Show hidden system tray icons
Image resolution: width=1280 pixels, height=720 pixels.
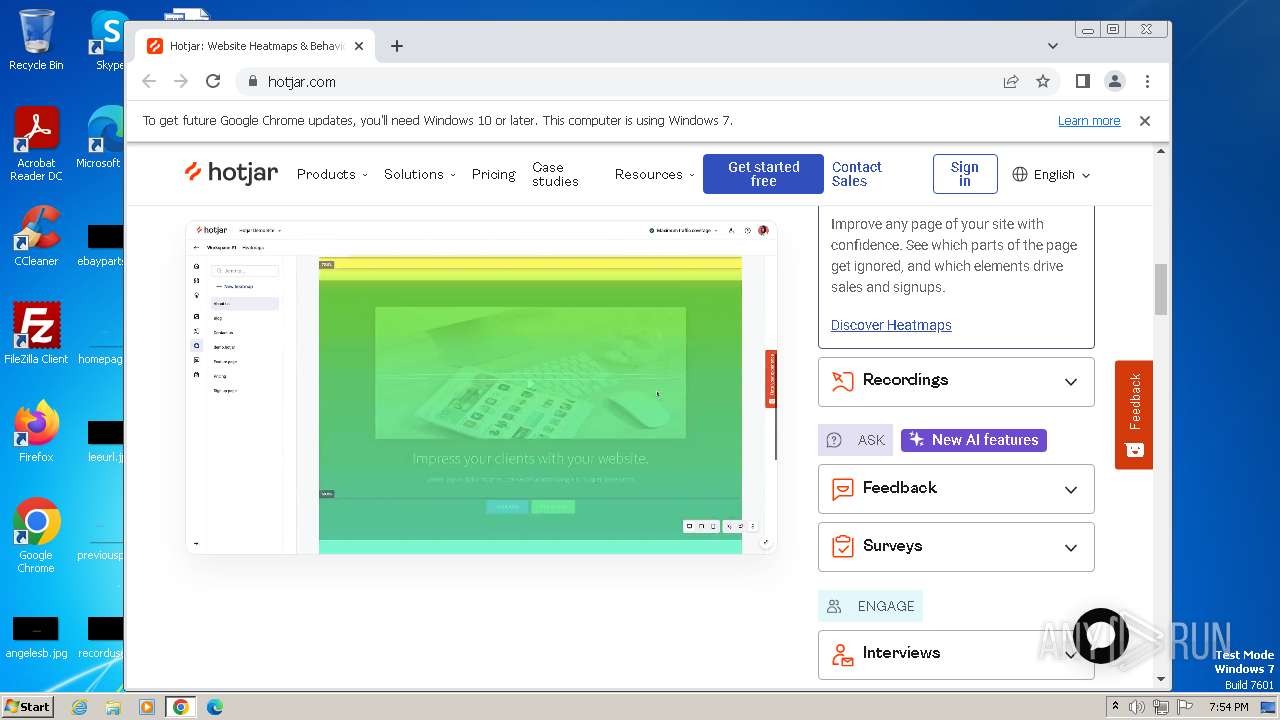pos(1116,707)
